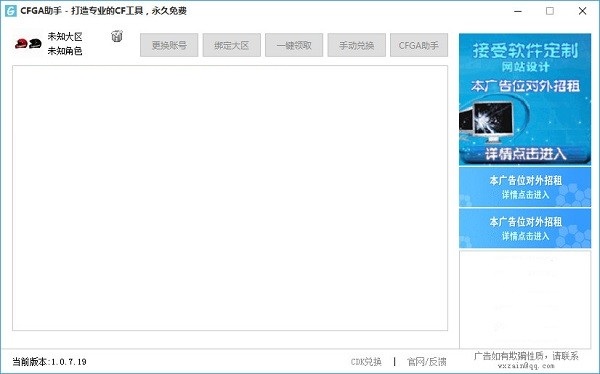Click the CFGA app logo in title bar
This screenshot has width=600, height=374.
click(x=10, y=10)
